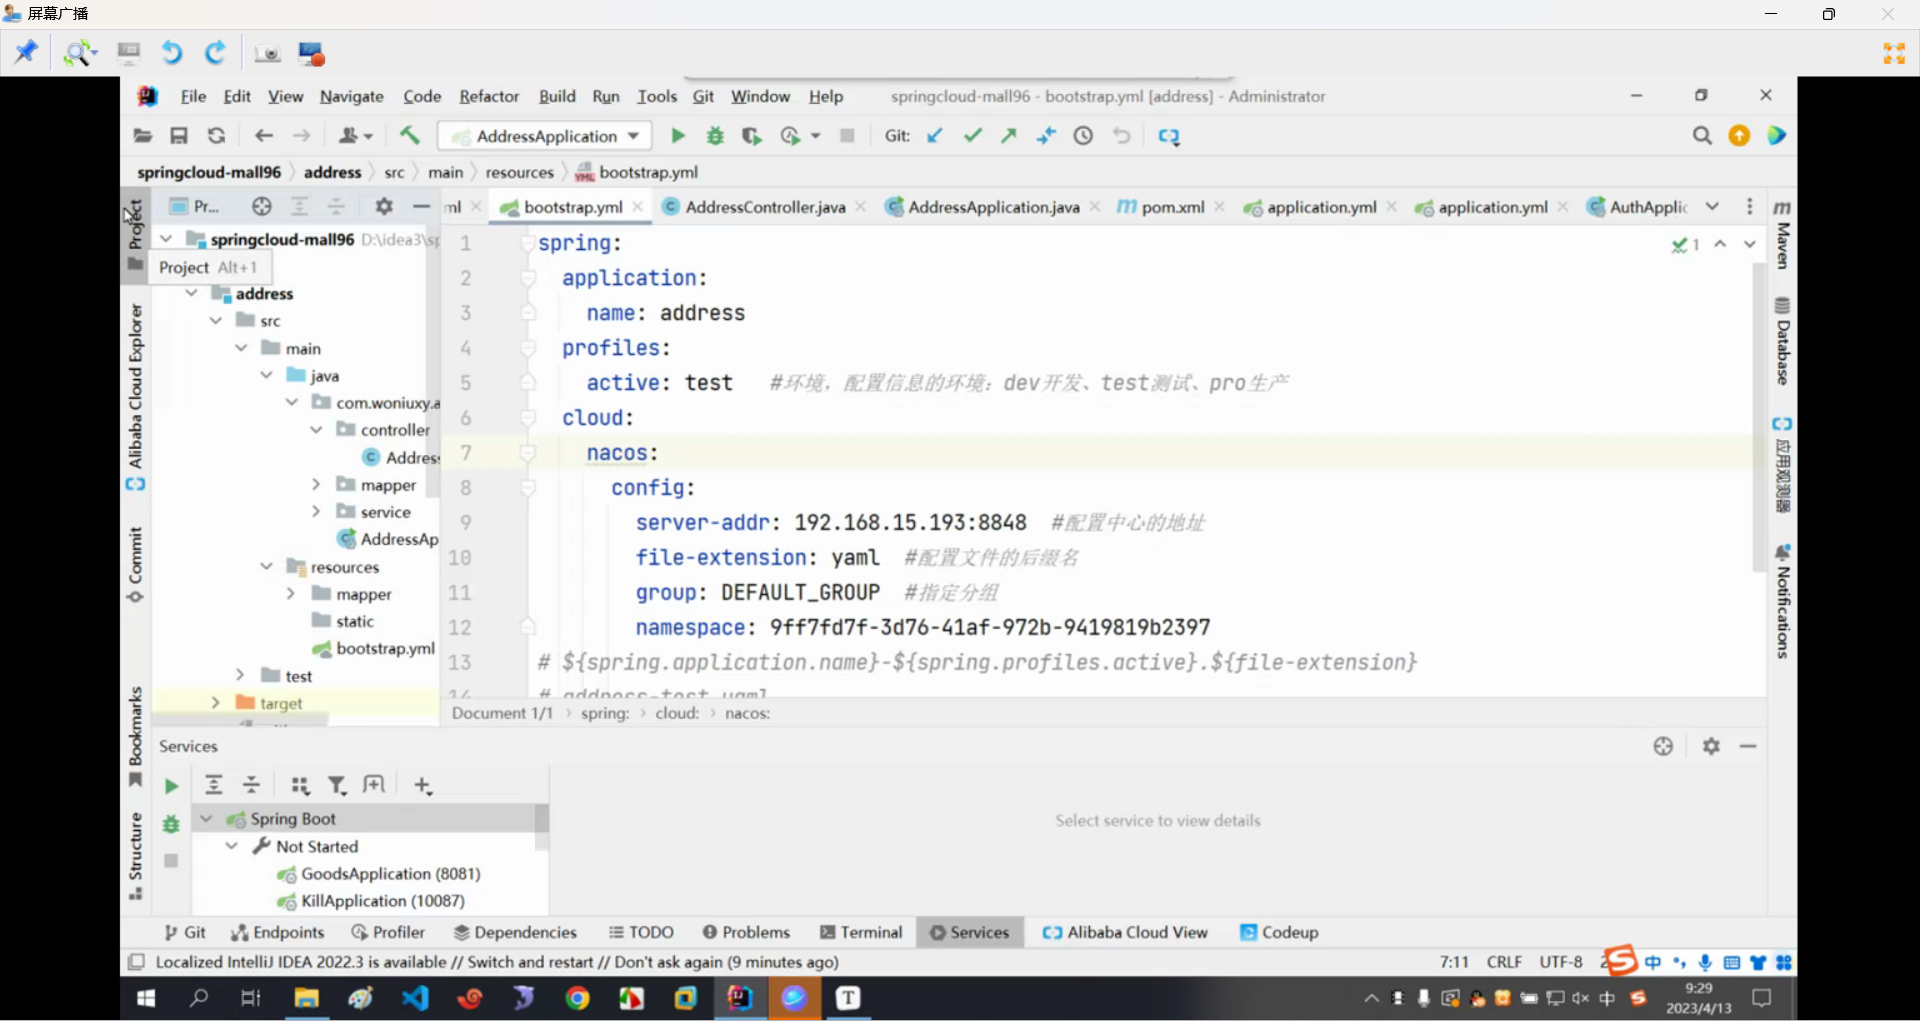Toggle the Bookmarks side panel
Screen dimensions: 1920x1021
135,735
